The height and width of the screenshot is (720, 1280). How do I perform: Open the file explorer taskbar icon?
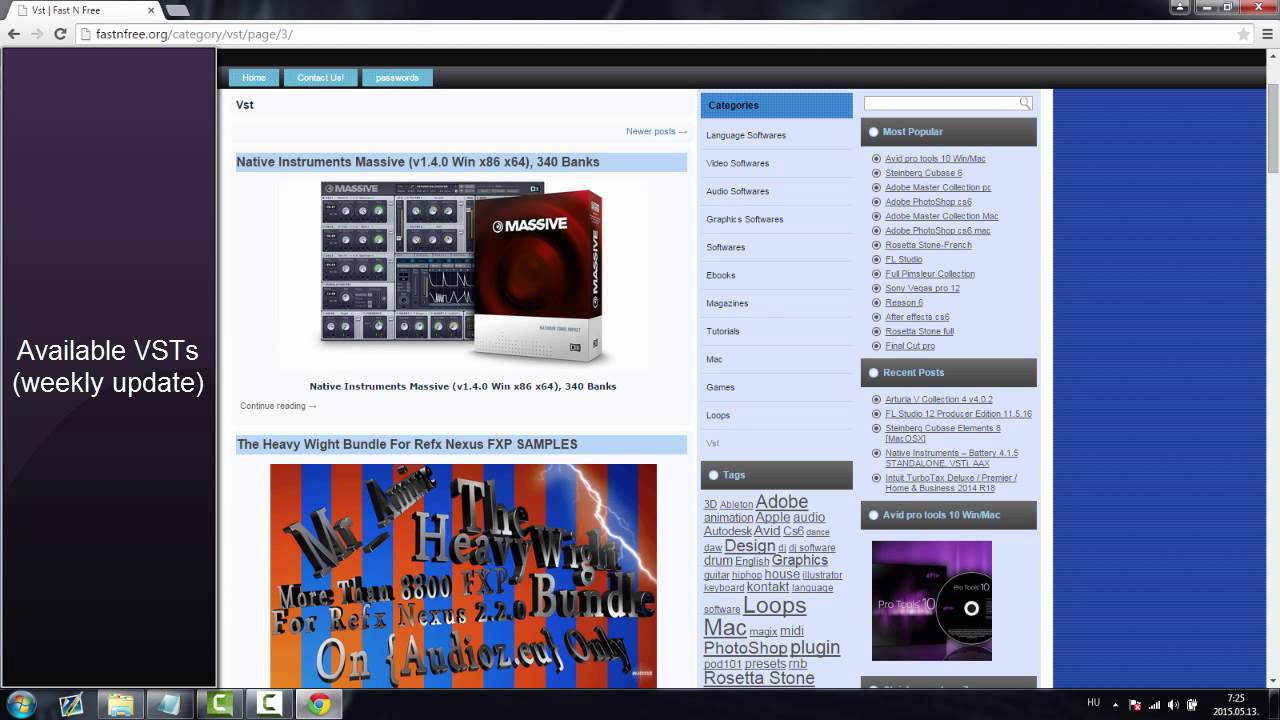(x=121, y=704)
